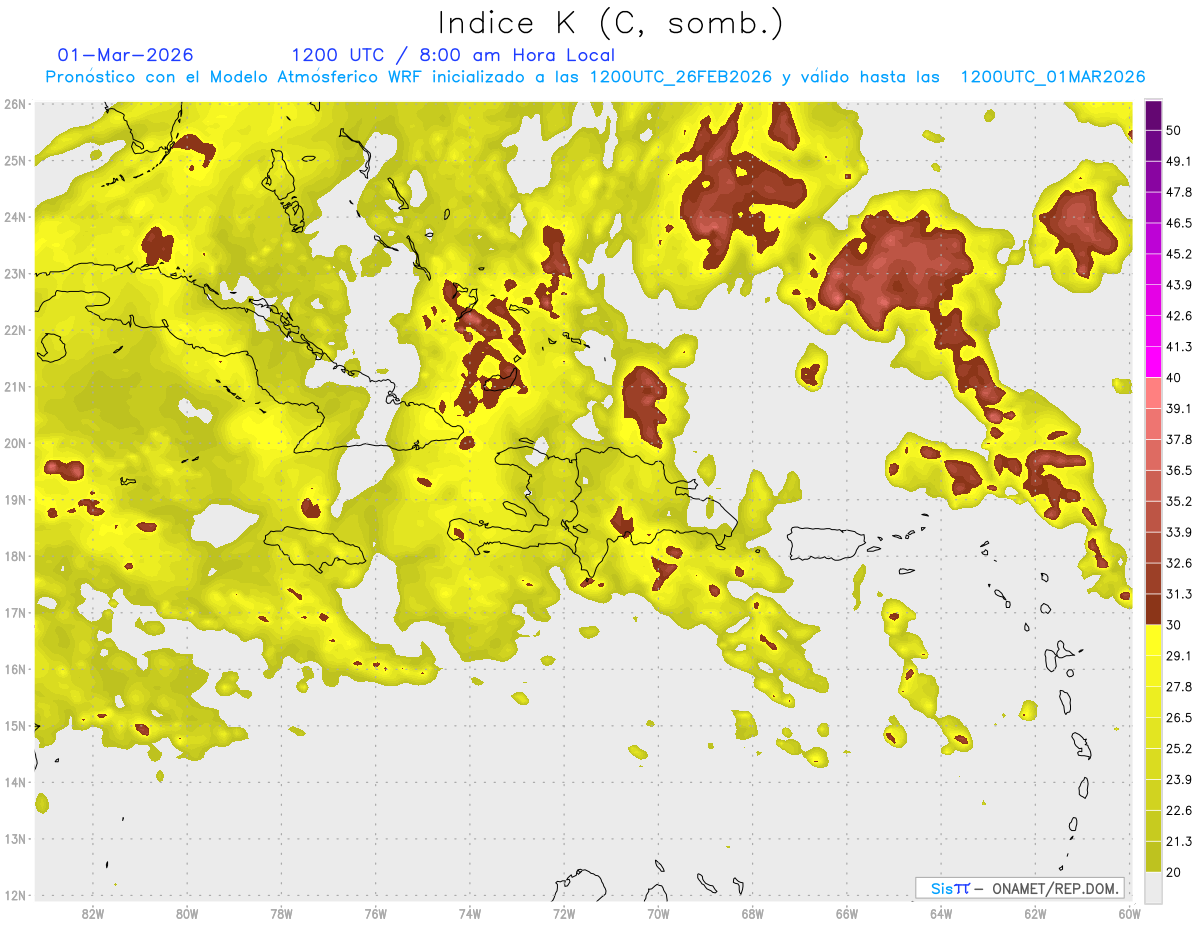
Task: Click the "68W" longitude label
Action: click(753, 914)
